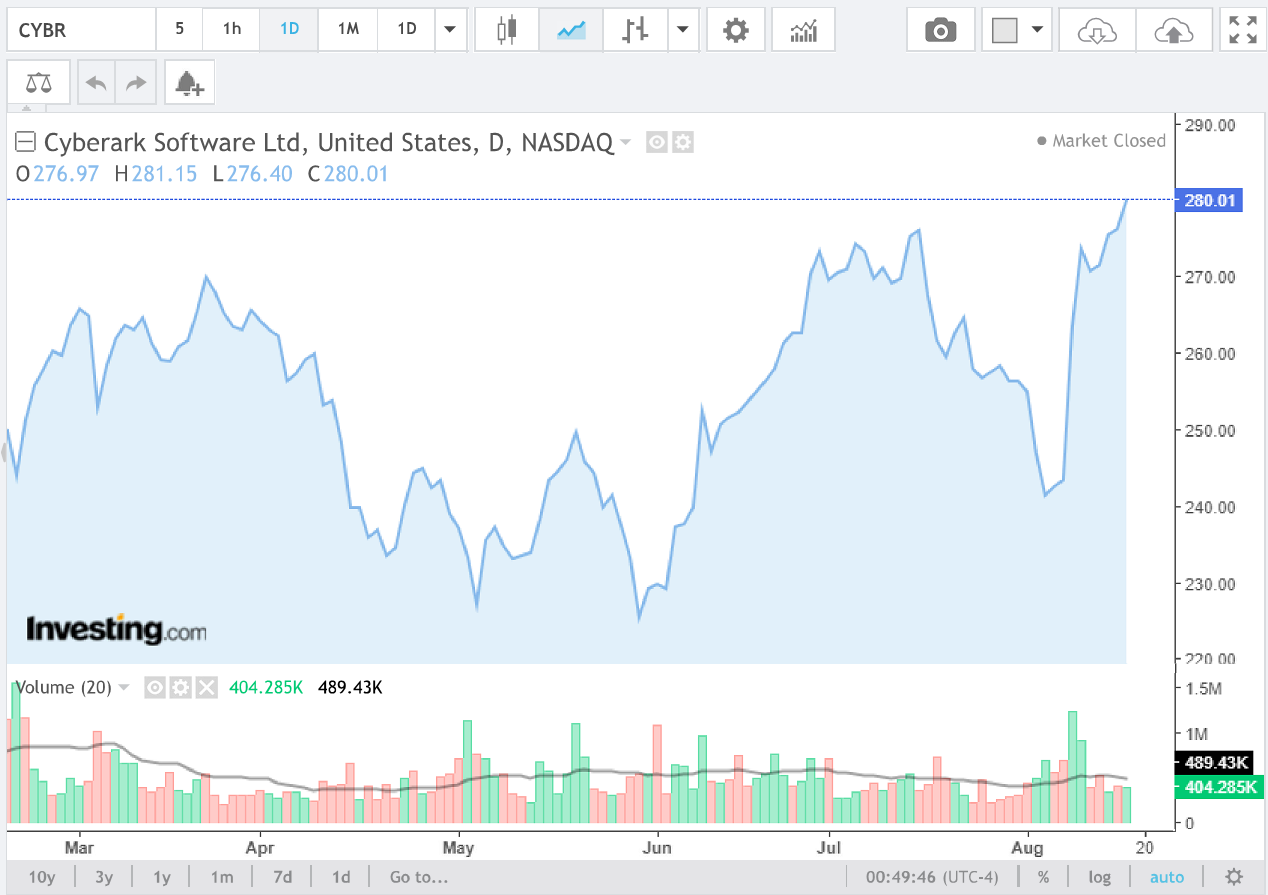This screenshot has height=895, width=1268.
Task: Select the 1M interval
Action: pyautogui.click(x=348, y=29)
